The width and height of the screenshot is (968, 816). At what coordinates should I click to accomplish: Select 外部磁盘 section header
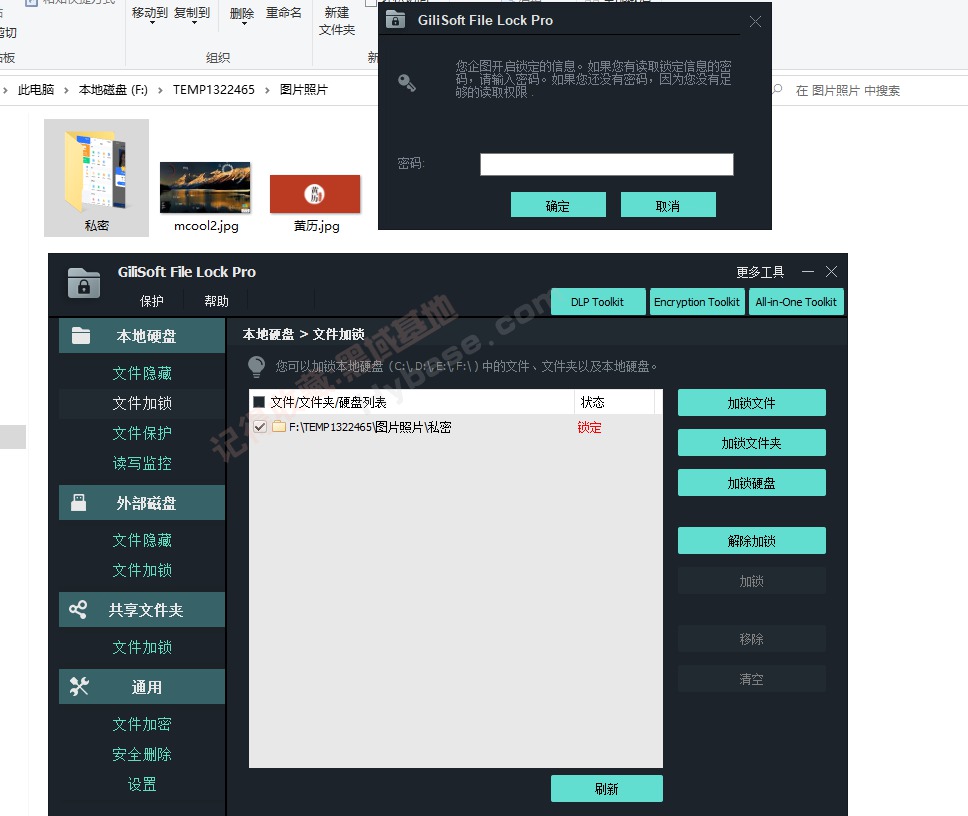point(142,502)
